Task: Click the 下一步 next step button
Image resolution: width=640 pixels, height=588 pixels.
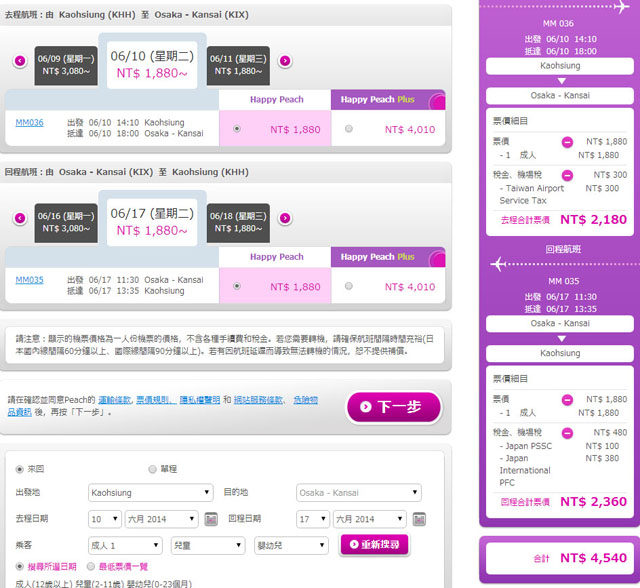Action: pos(394,407)
